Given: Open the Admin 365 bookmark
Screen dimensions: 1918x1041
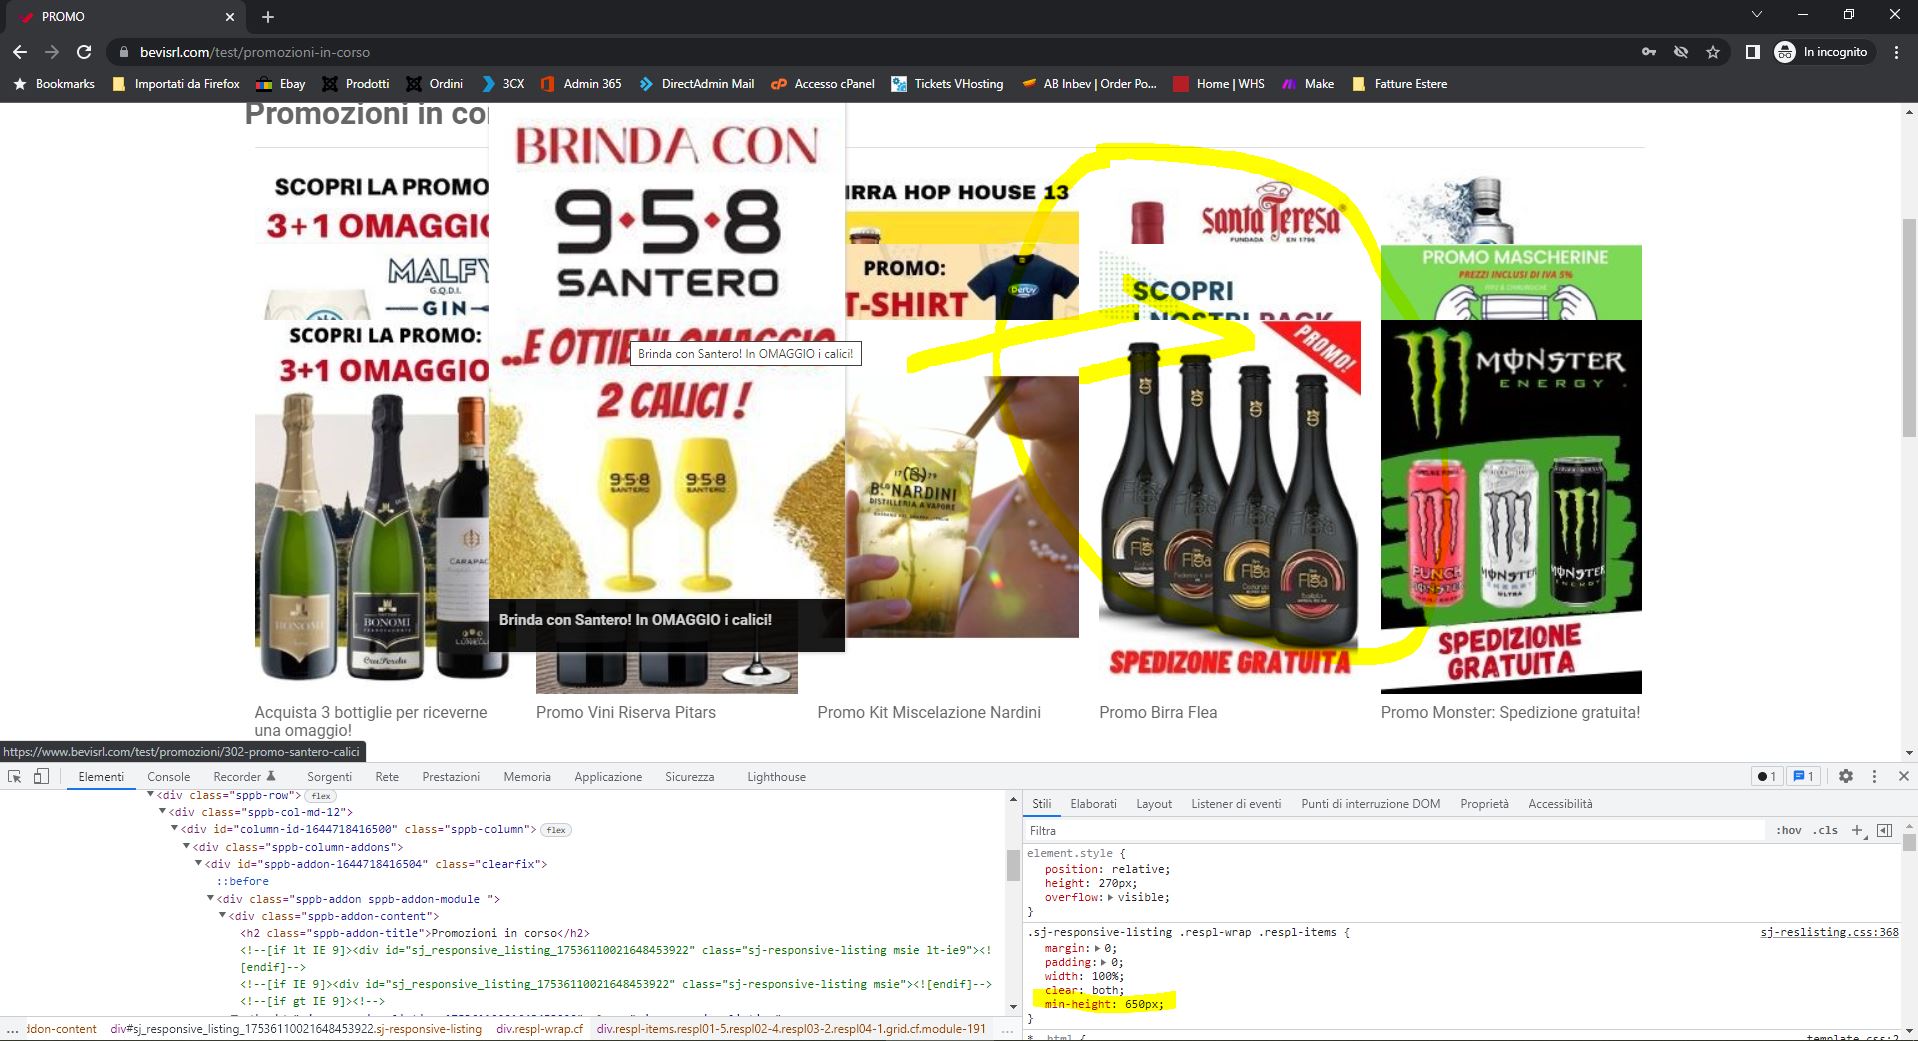Looking at the screenshot, I should point(580,84).
